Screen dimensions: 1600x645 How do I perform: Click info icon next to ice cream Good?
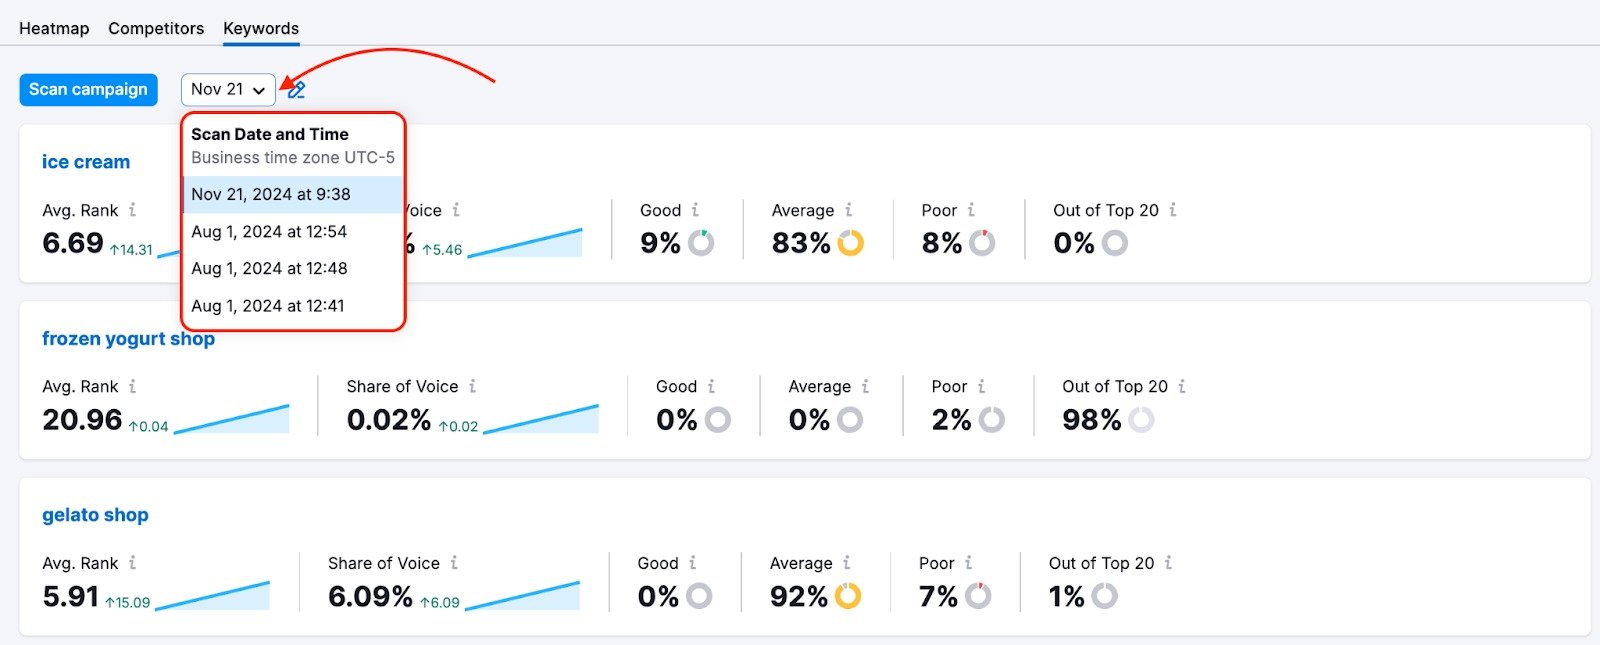coord(695,210)
